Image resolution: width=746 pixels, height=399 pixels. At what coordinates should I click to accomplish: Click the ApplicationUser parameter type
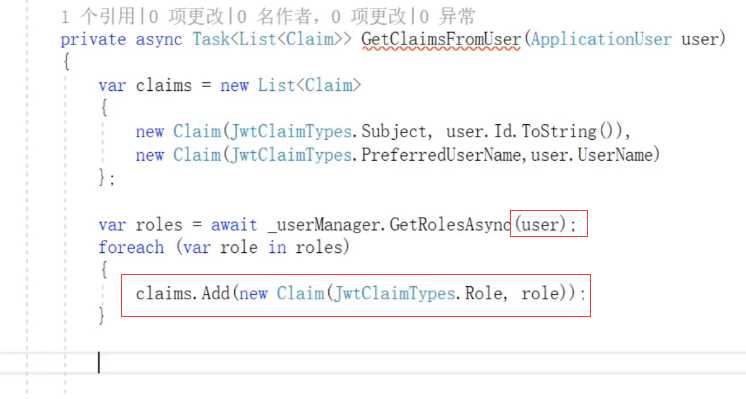[601, 39]
